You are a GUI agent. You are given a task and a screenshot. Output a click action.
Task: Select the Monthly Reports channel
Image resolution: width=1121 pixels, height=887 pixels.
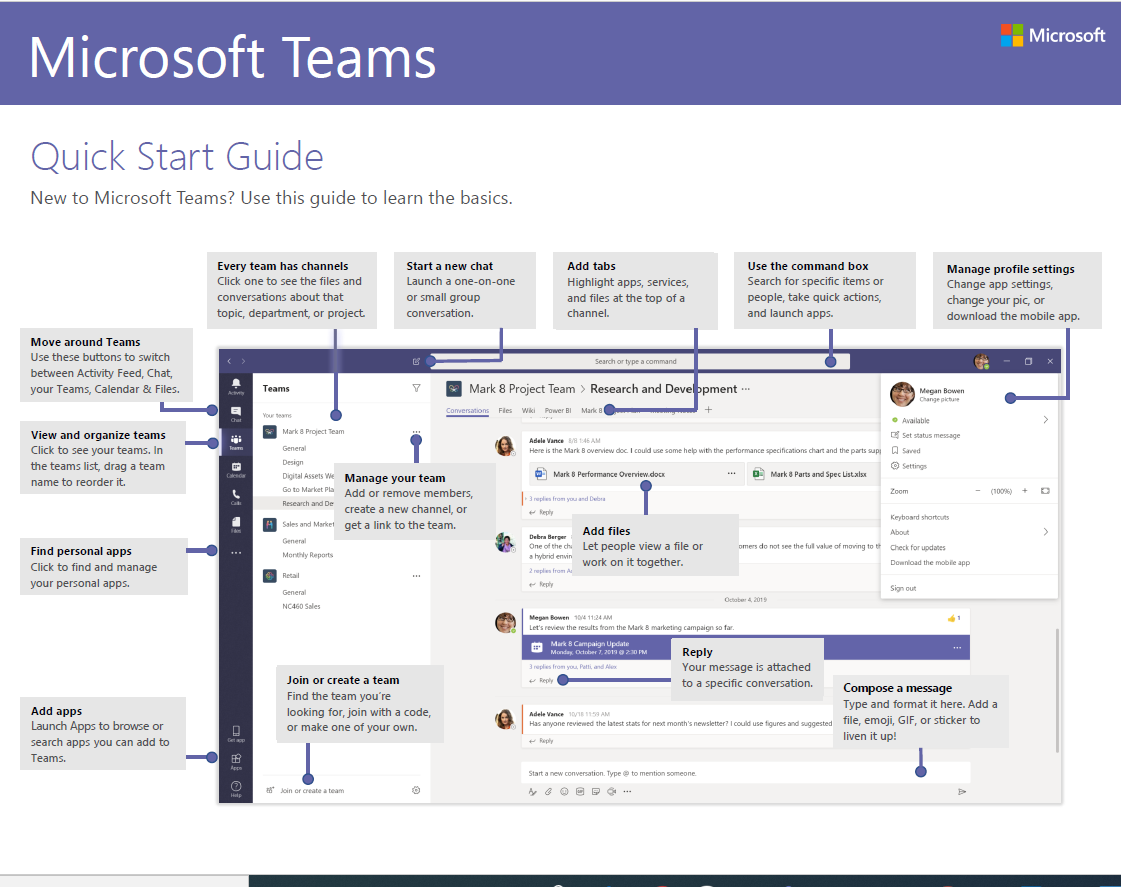[x=307, y=555]
